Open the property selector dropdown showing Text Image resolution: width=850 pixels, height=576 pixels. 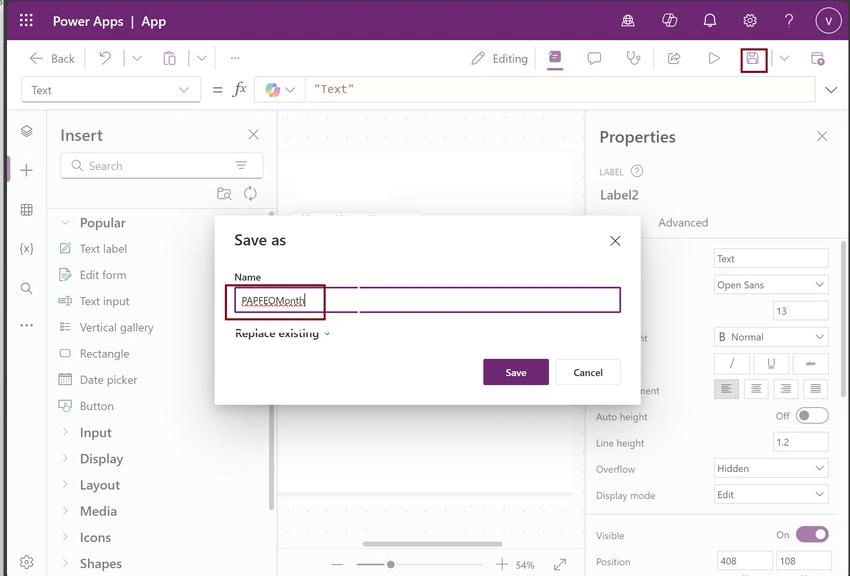click(111, 90)
